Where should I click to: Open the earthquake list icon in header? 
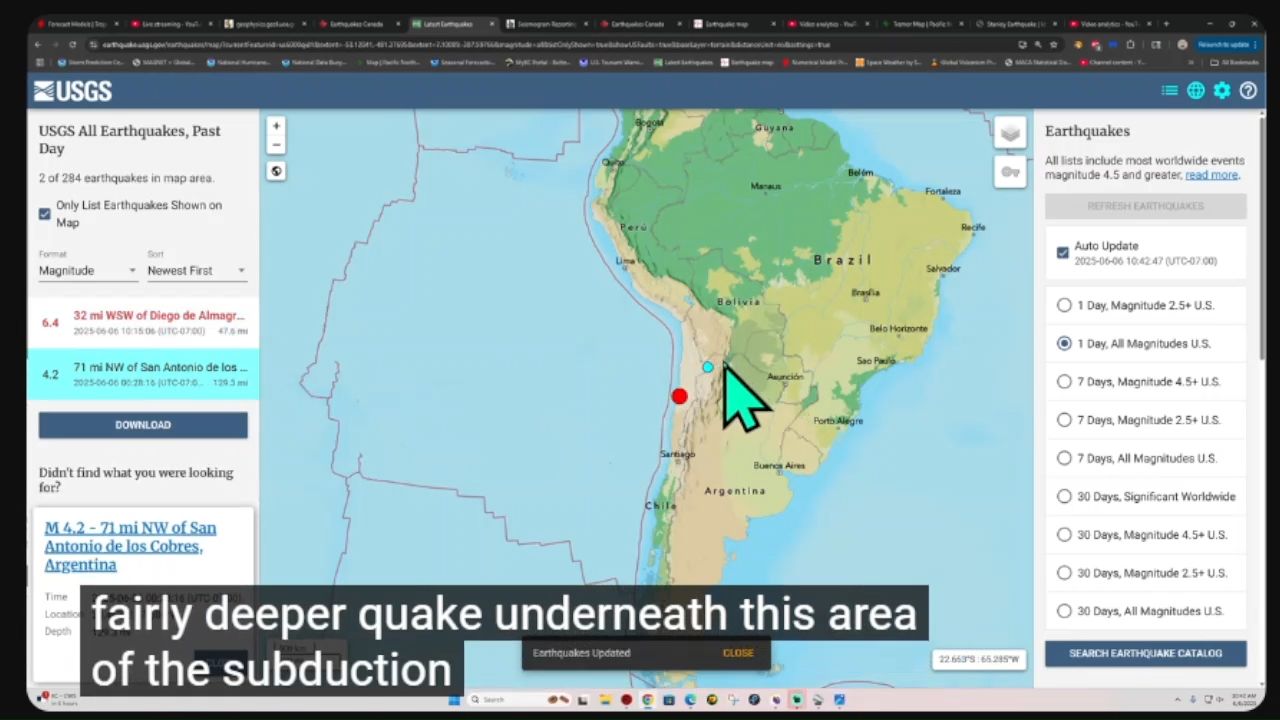[x=1169, y=91]
